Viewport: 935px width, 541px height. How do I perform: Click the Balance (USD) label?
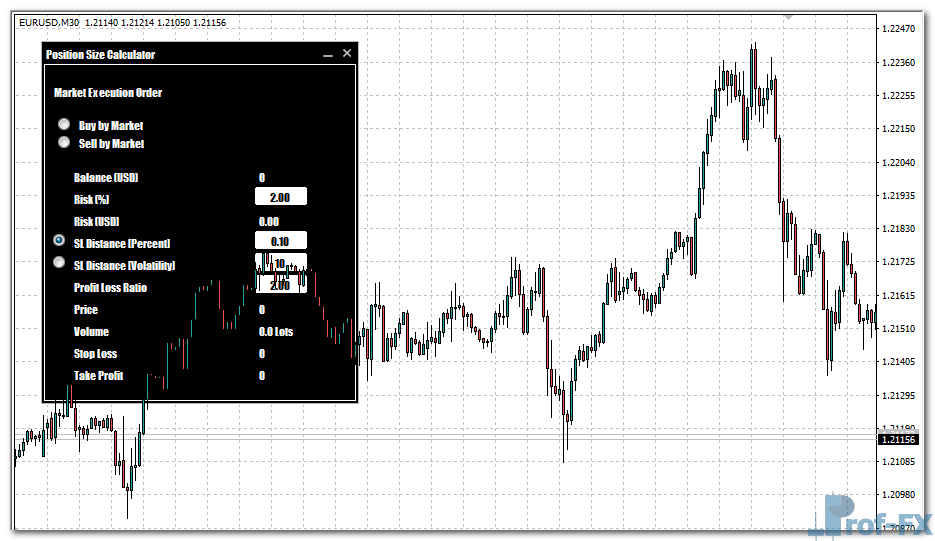(106, 177)
